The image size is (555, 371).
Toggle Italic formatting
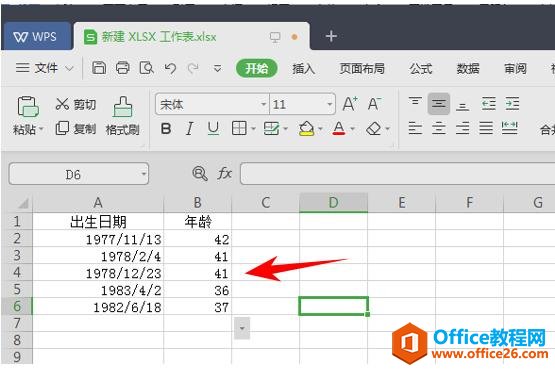tap(190, 129)
